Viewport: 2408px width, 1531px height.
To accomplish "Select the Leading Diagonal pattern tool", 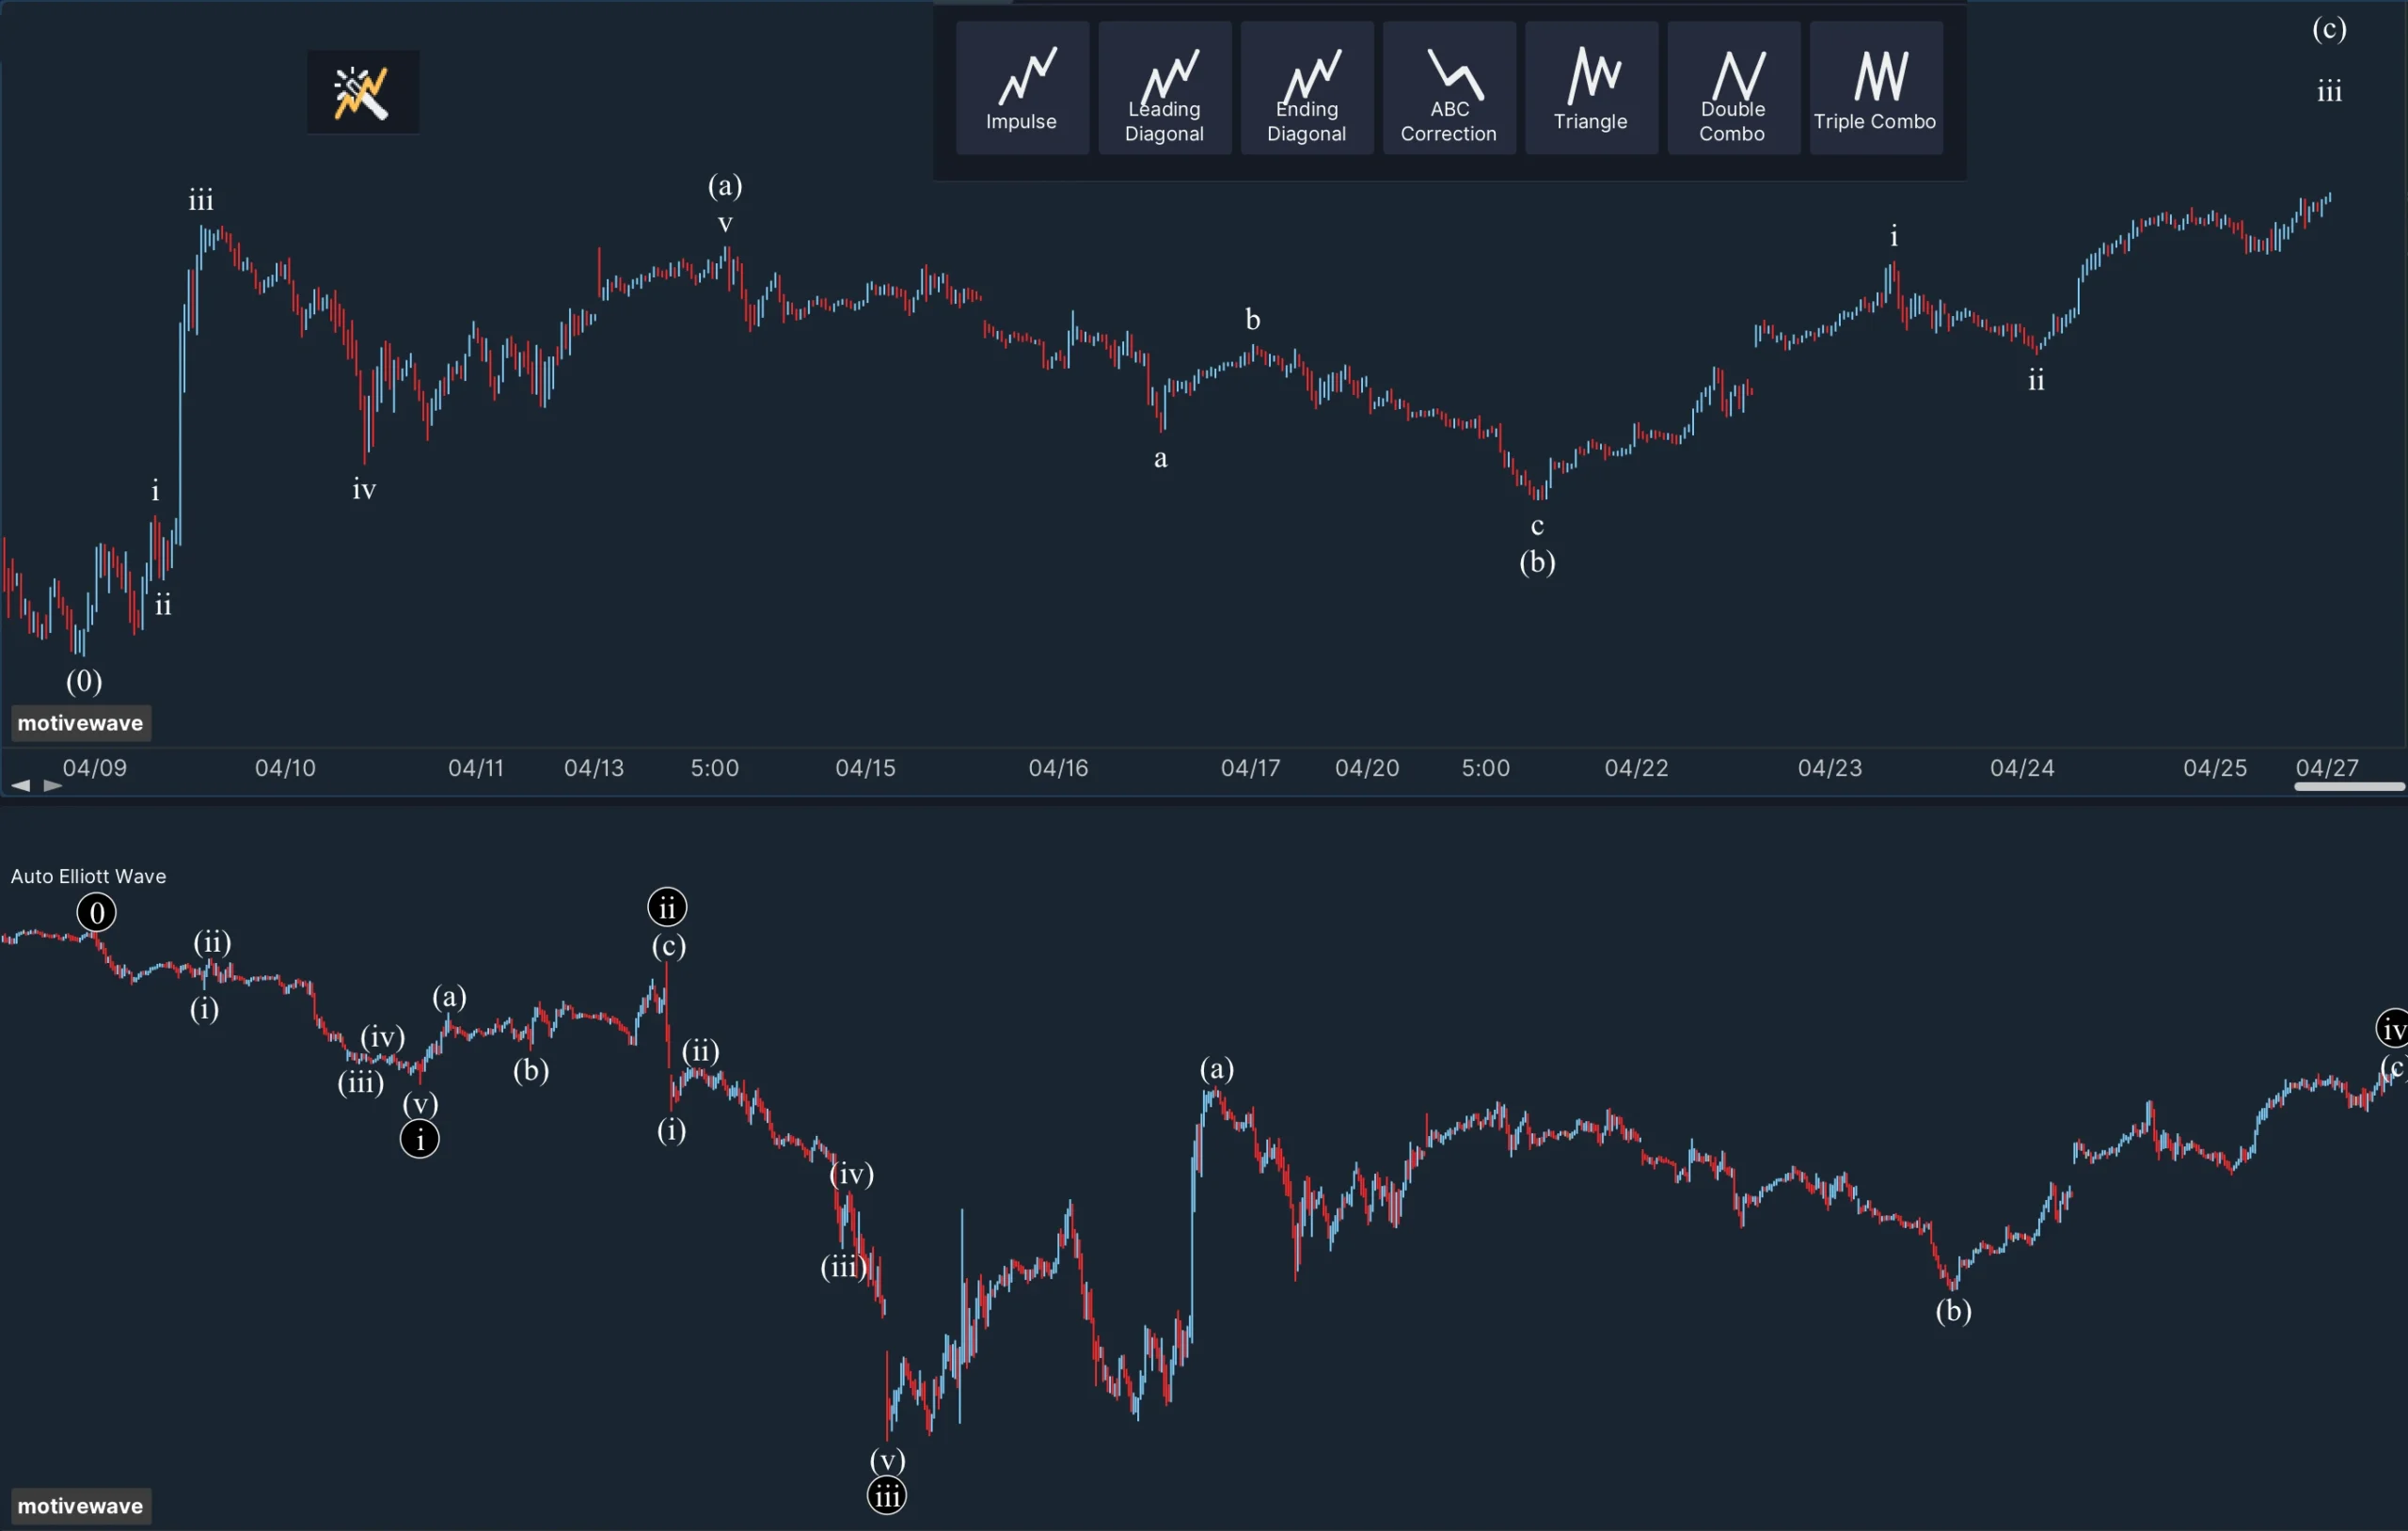I will 1164,88.
